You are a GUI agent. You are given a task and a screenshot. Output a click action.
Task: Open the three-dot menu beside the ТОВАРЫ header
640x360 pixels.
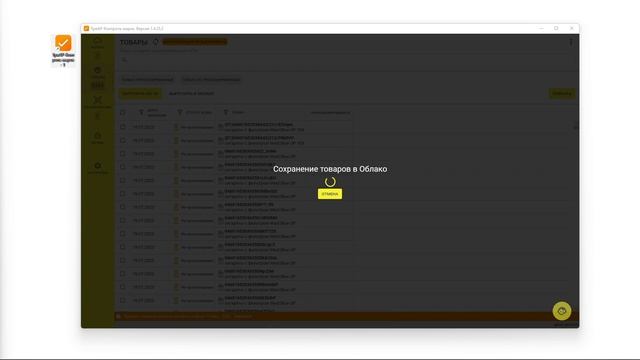tap(571, 42)
